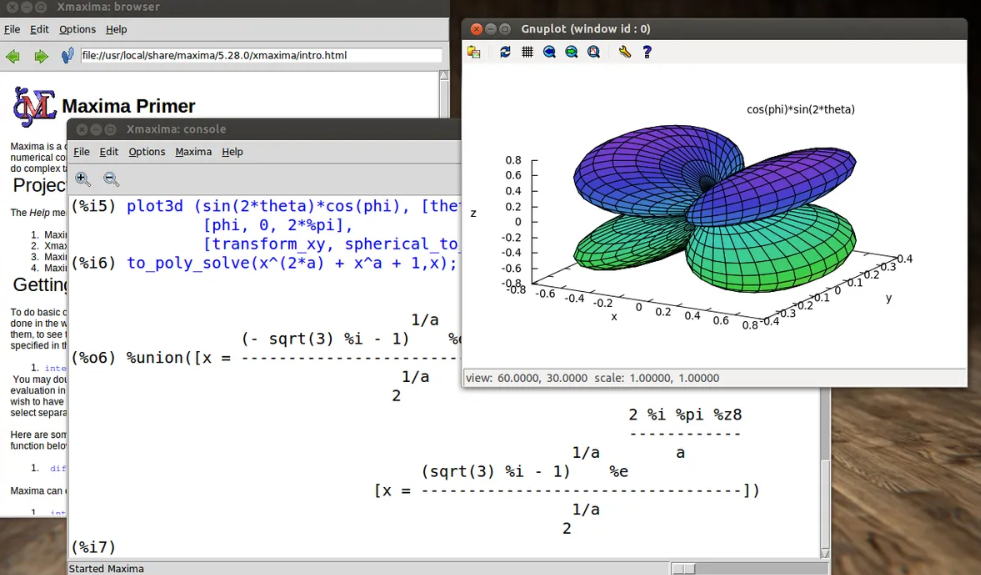
Task: Copy the Gnuplot plot to clipboard
Action: coord(474,52)
